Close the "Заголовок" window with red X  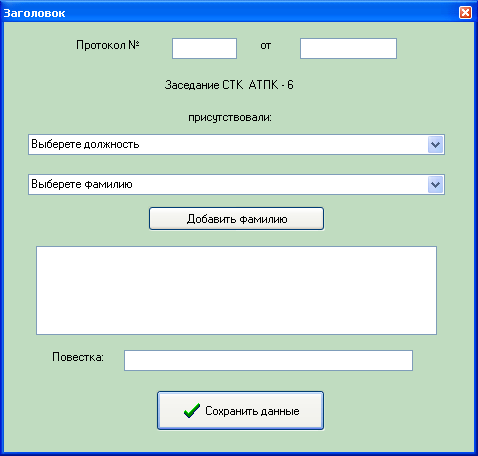(x=465, y=13)
